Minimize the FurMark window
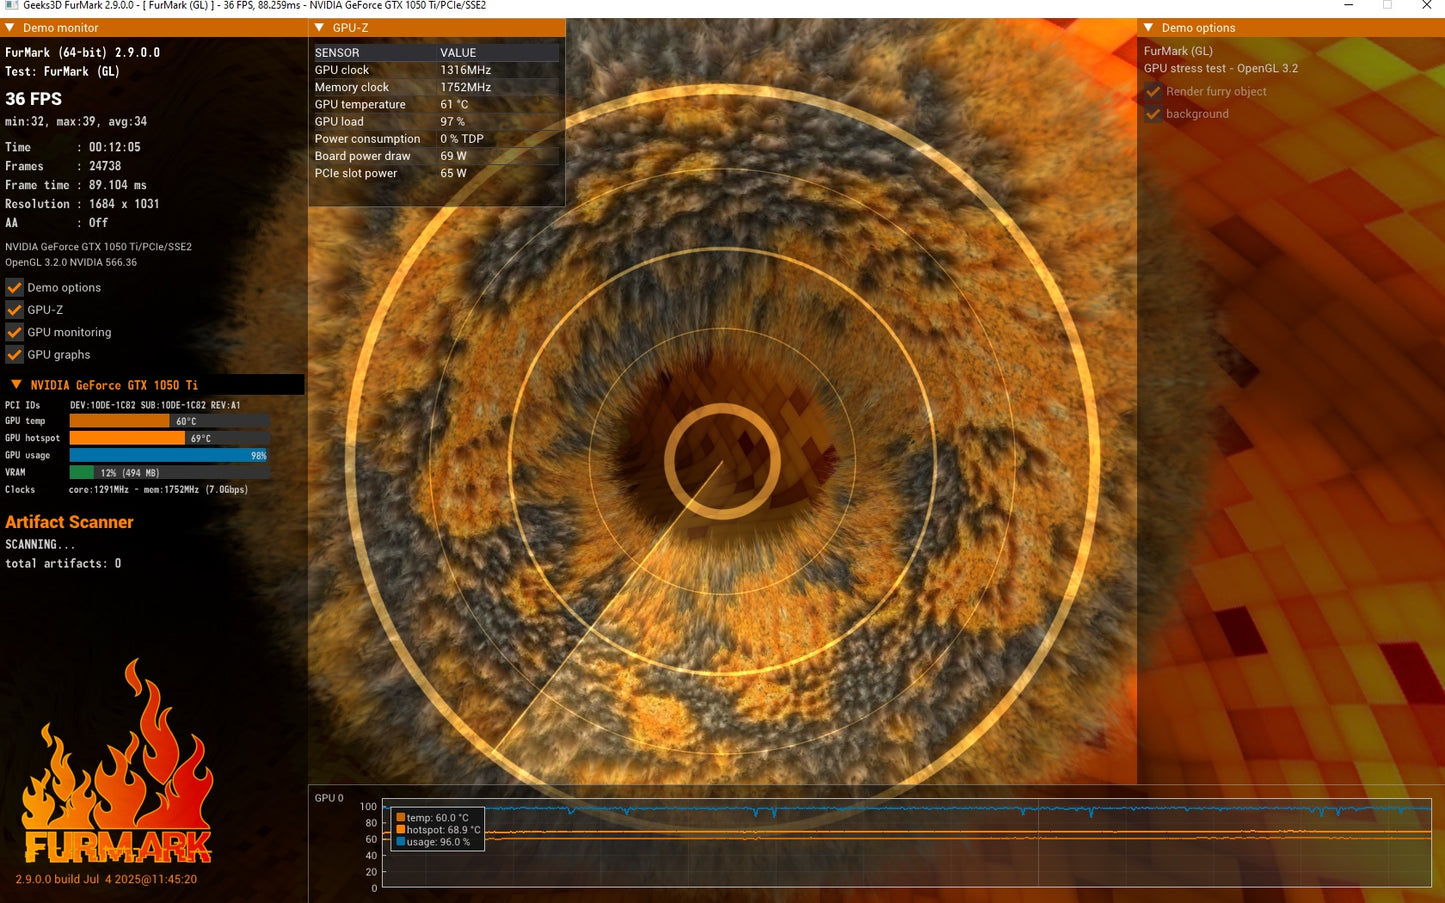The height and width of the screenshot is (903, 1445). (1349, 6)
